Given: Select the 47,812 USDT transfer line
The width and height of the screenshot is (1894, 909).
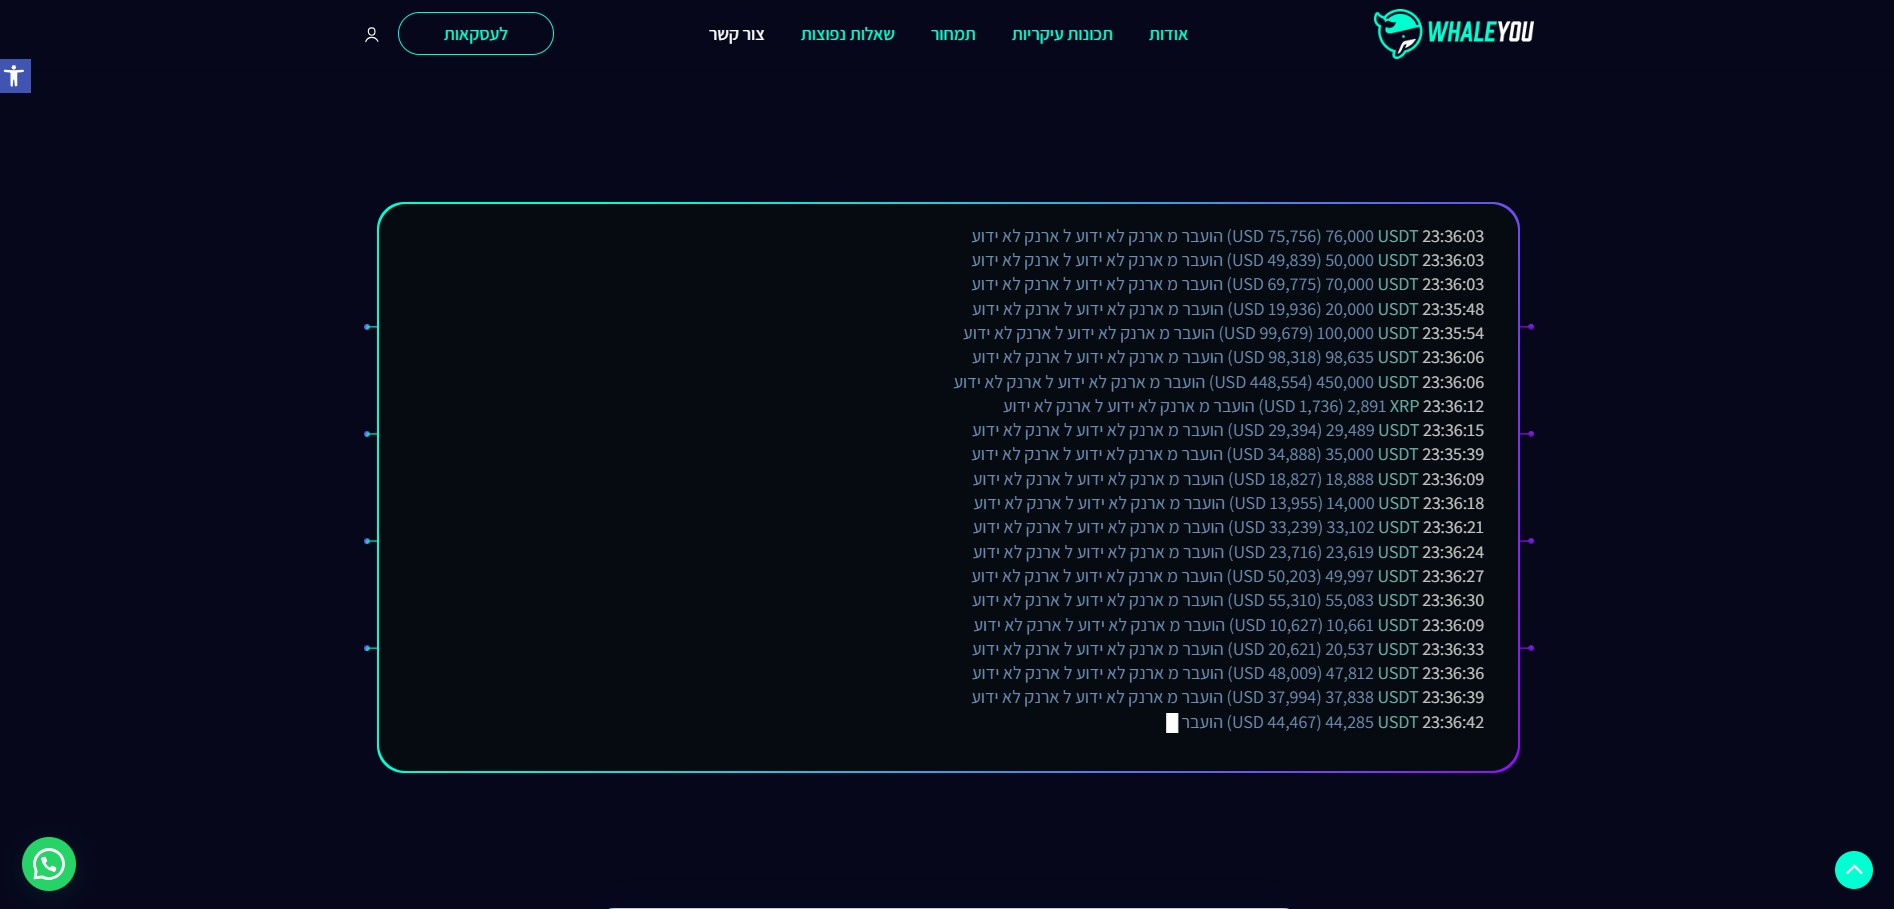Looking at the screenshot, I should pyautogui.click(x=1228, y=674).
